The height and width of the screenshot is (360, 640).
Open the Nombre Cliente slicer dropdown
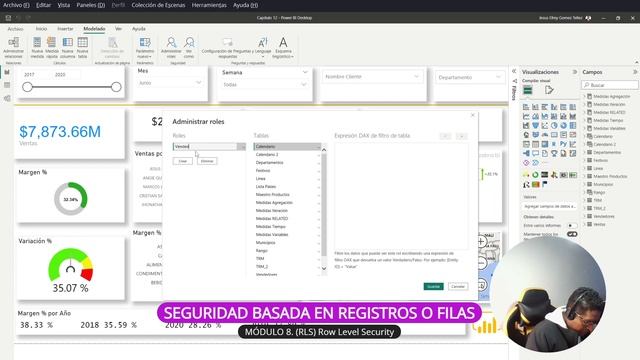pos(416,76)
